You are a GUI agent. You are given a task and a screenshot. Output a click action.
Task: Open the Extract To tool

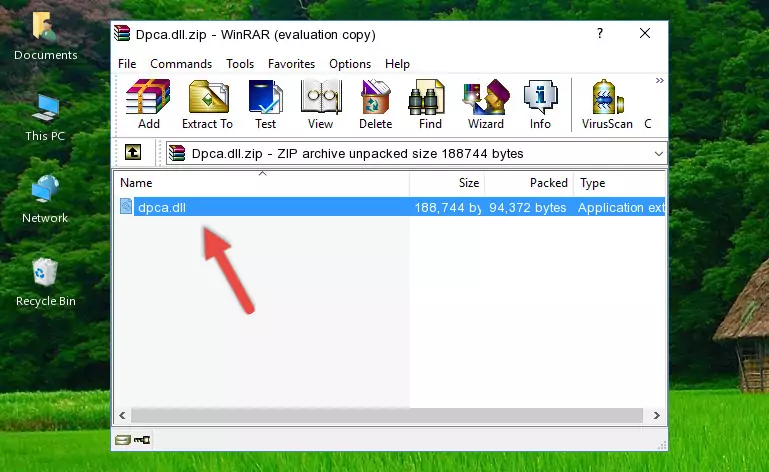pyautogui.click(x=207, y=105)
